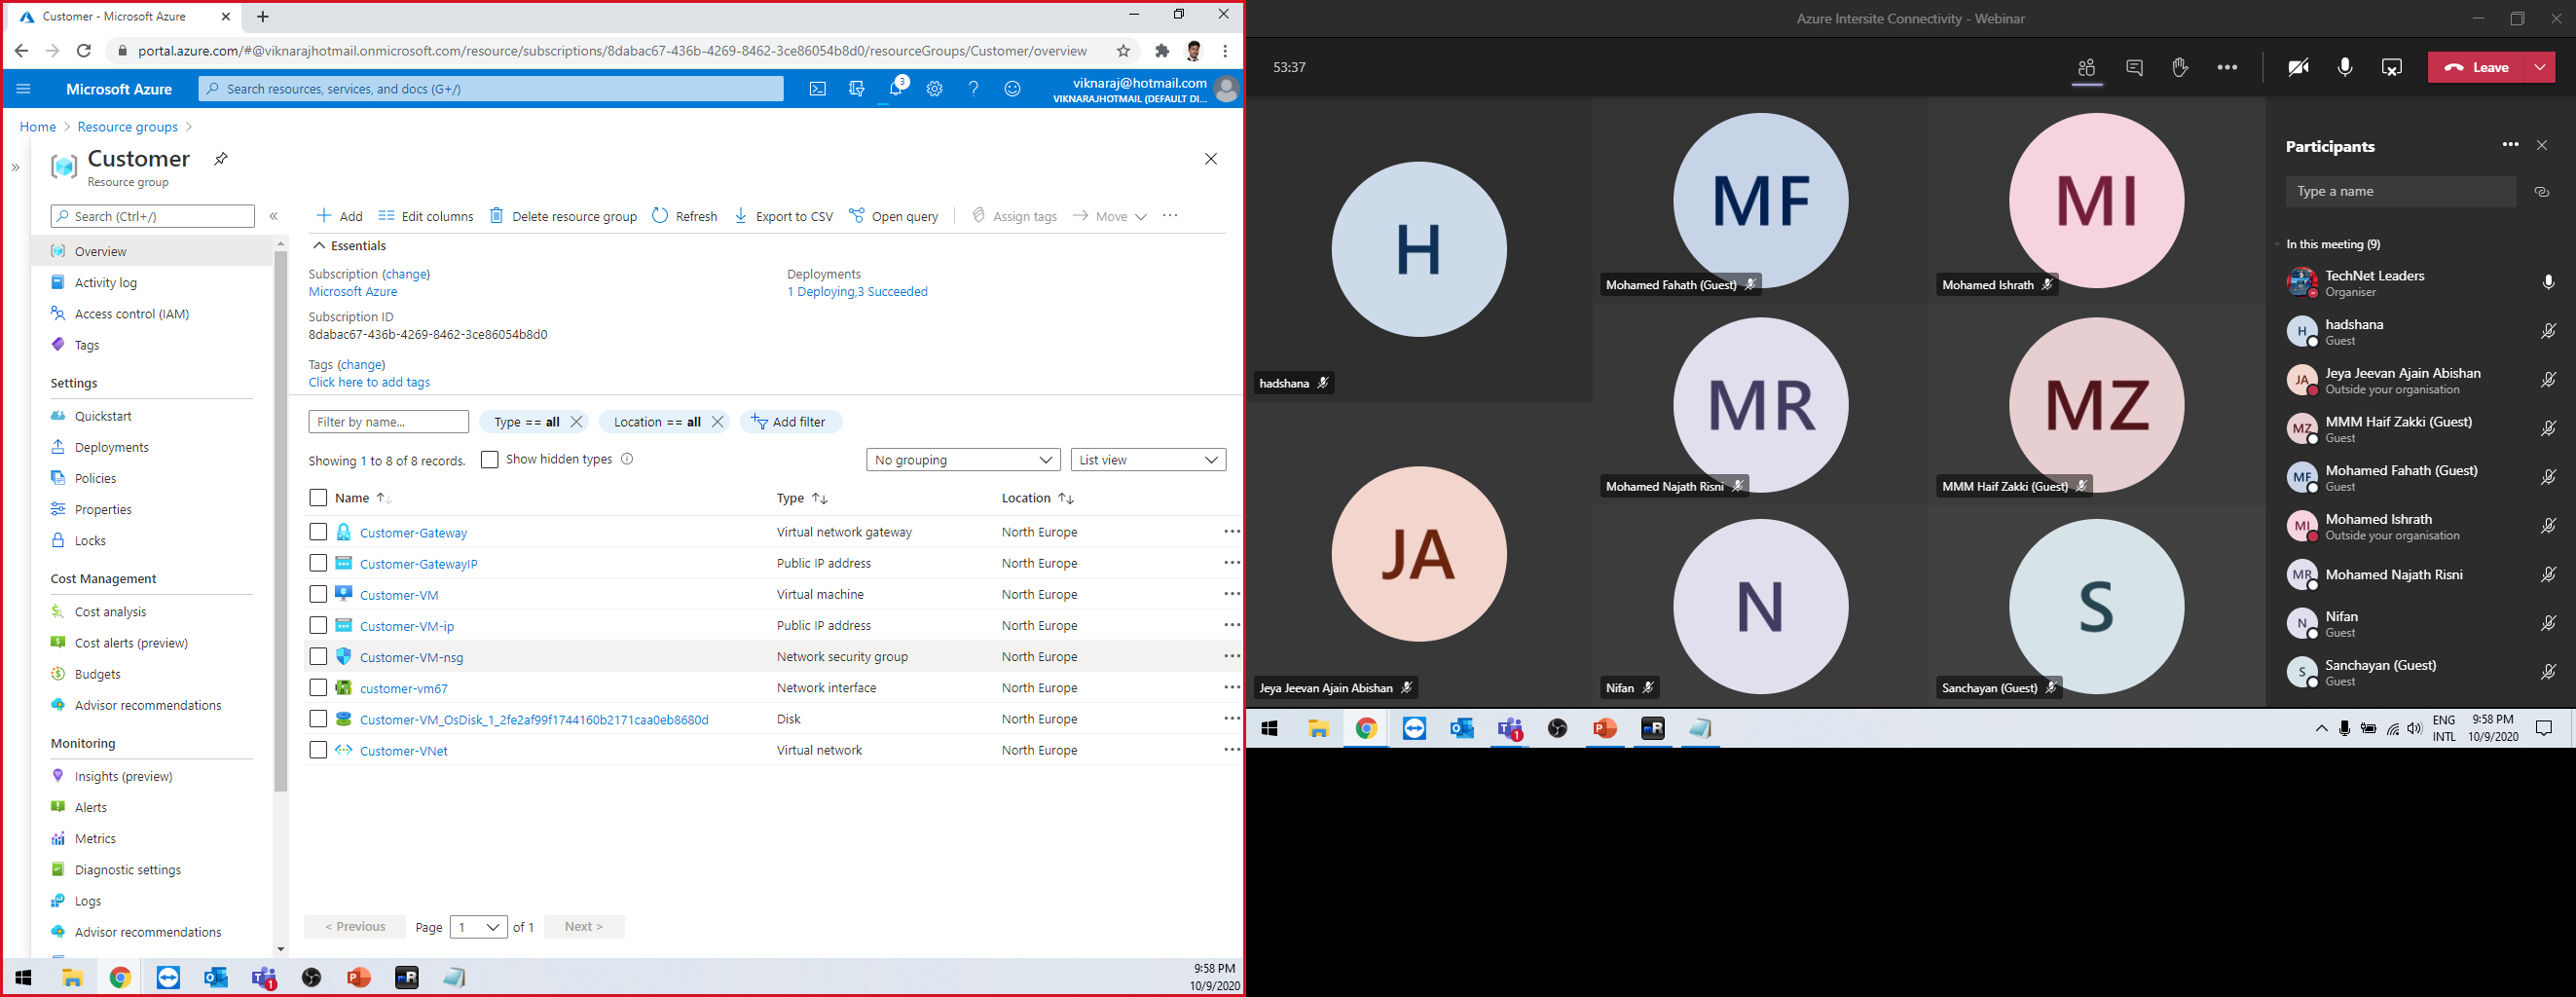
Task: Open Azure help question mark
Action: [x=973, y=89]
